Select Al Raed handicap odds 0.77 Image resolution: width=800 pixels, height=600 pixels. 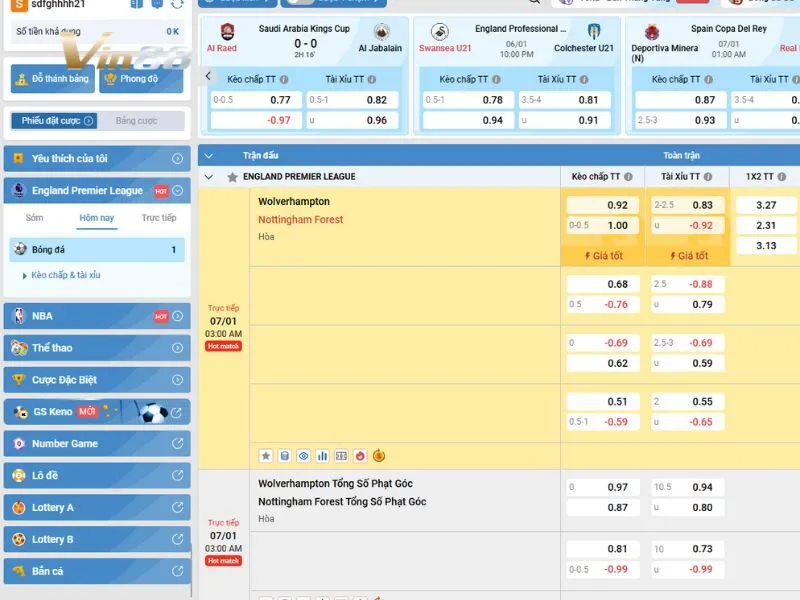click(x=256, y=100)
